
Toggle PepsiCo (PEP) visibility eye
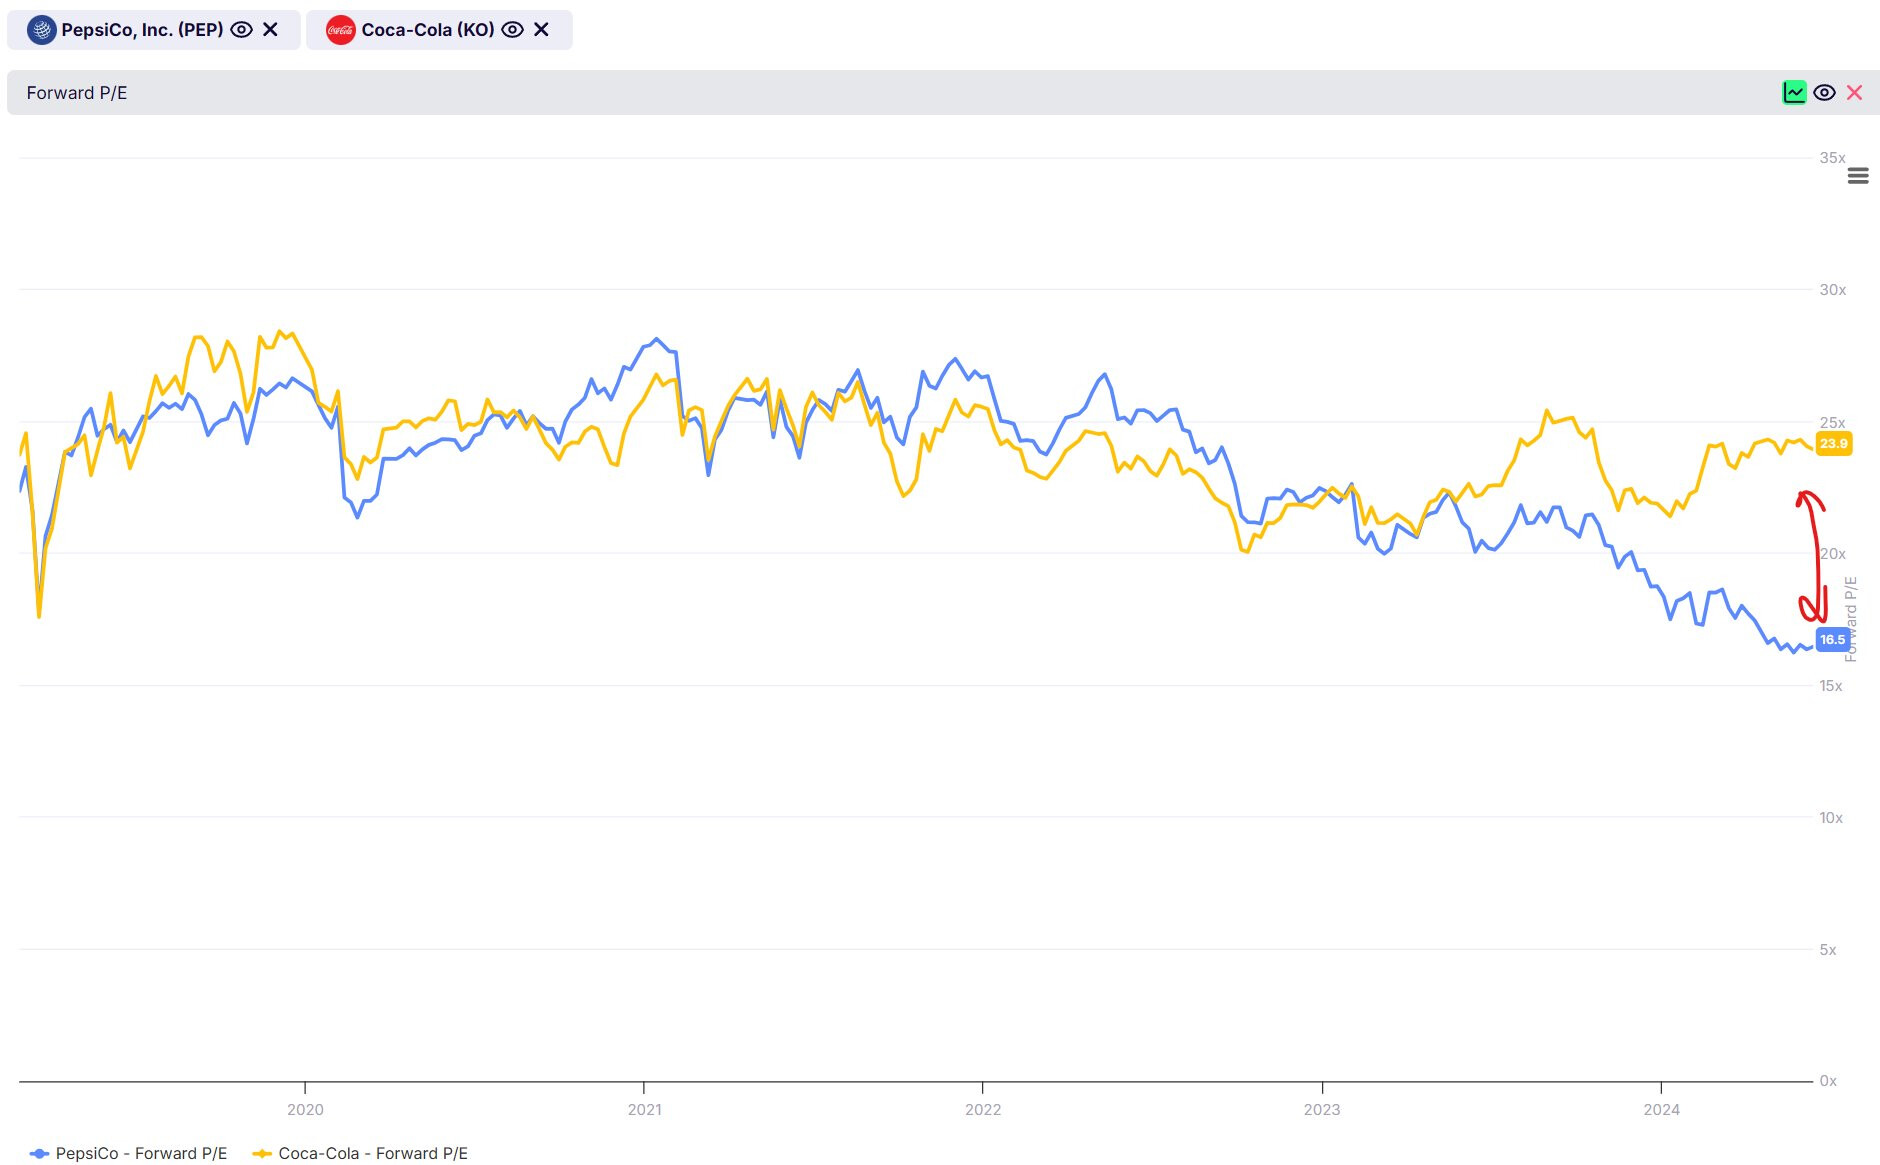click(241, 30)
